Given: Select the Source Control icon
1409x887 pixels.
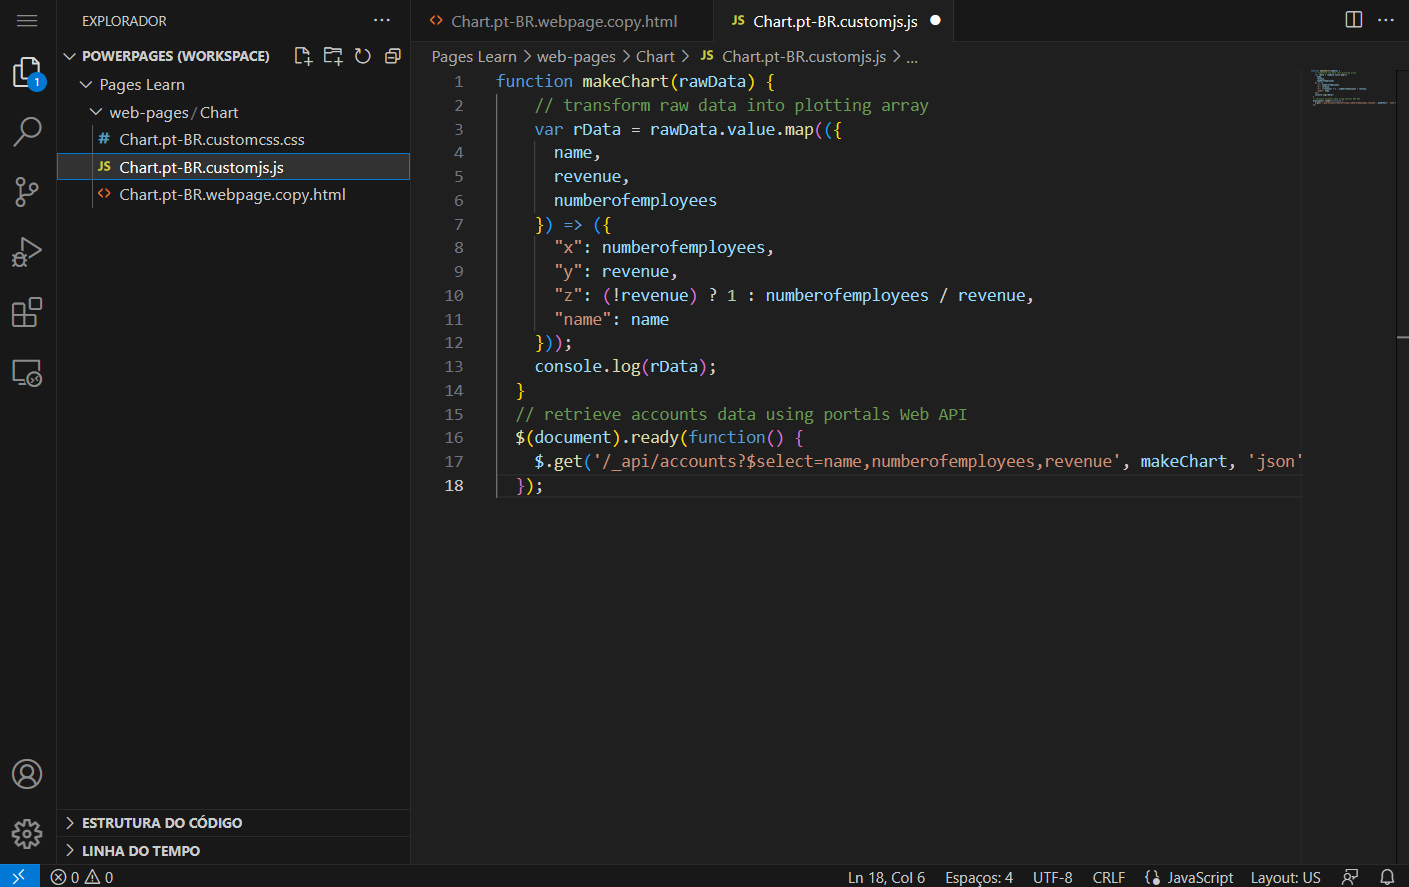Looking at the screenshot, I should coord(27,192).
